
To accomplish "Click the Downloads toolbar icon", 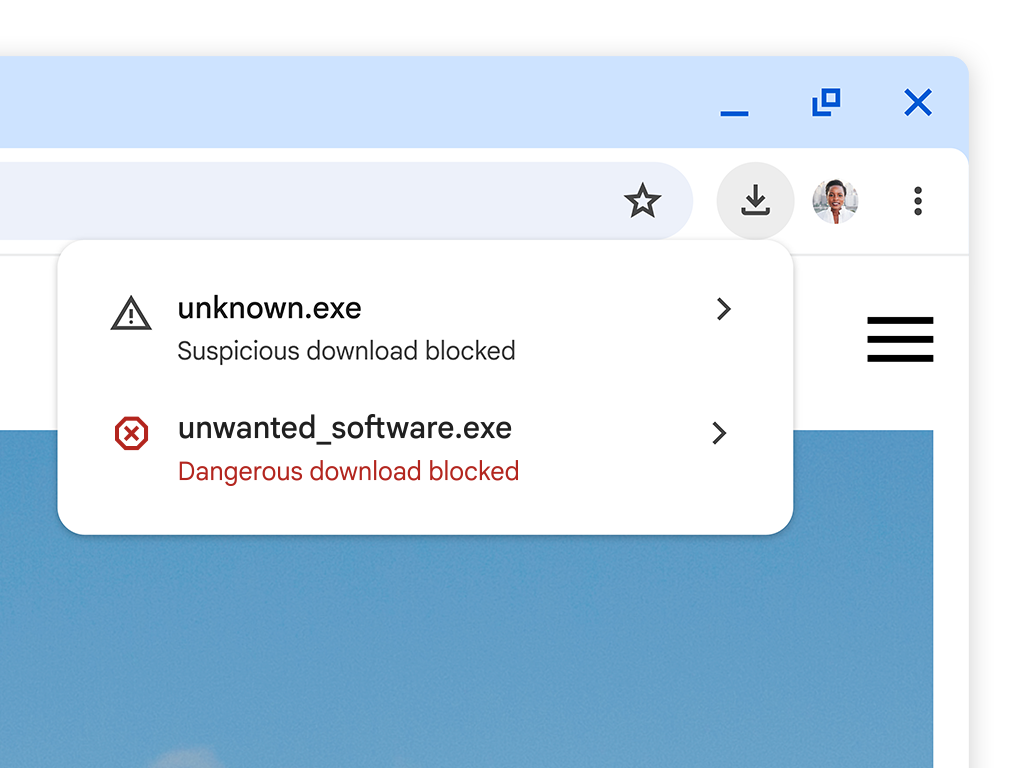I will point(755,202).
